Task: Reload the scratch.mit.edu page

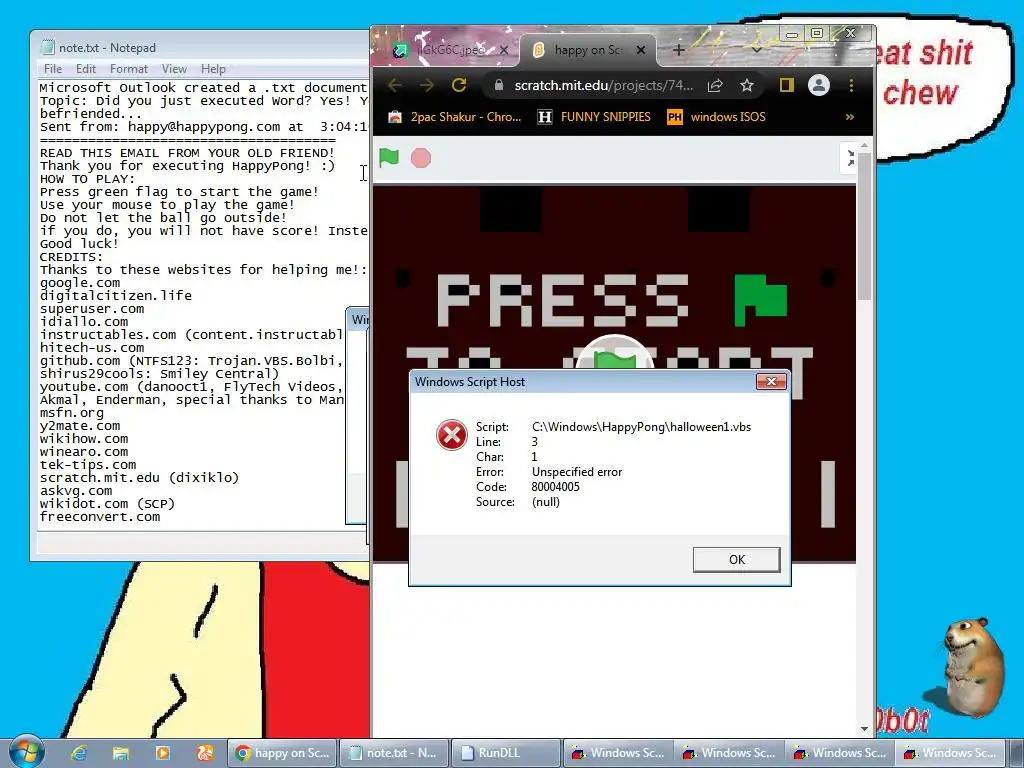Action: 459,85
